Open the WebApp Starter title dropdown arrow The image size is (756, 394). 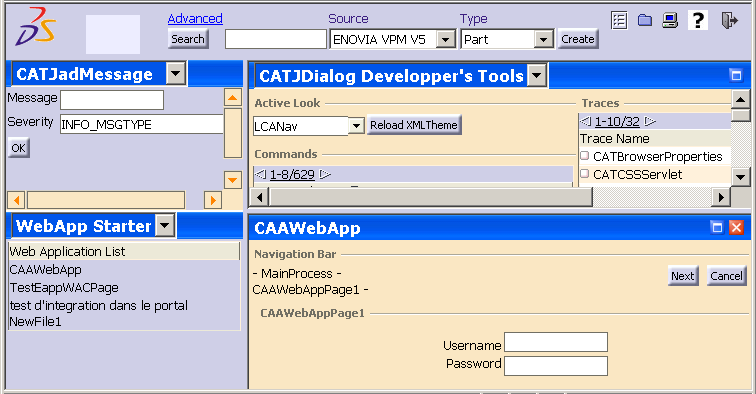[x=164, y=225]
